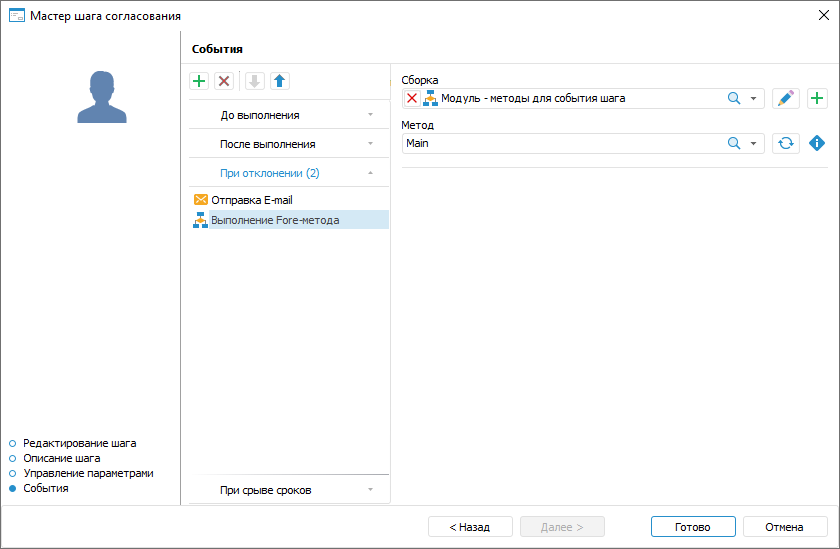Select the «Отправка E-mail» event

tap(251, 200)
